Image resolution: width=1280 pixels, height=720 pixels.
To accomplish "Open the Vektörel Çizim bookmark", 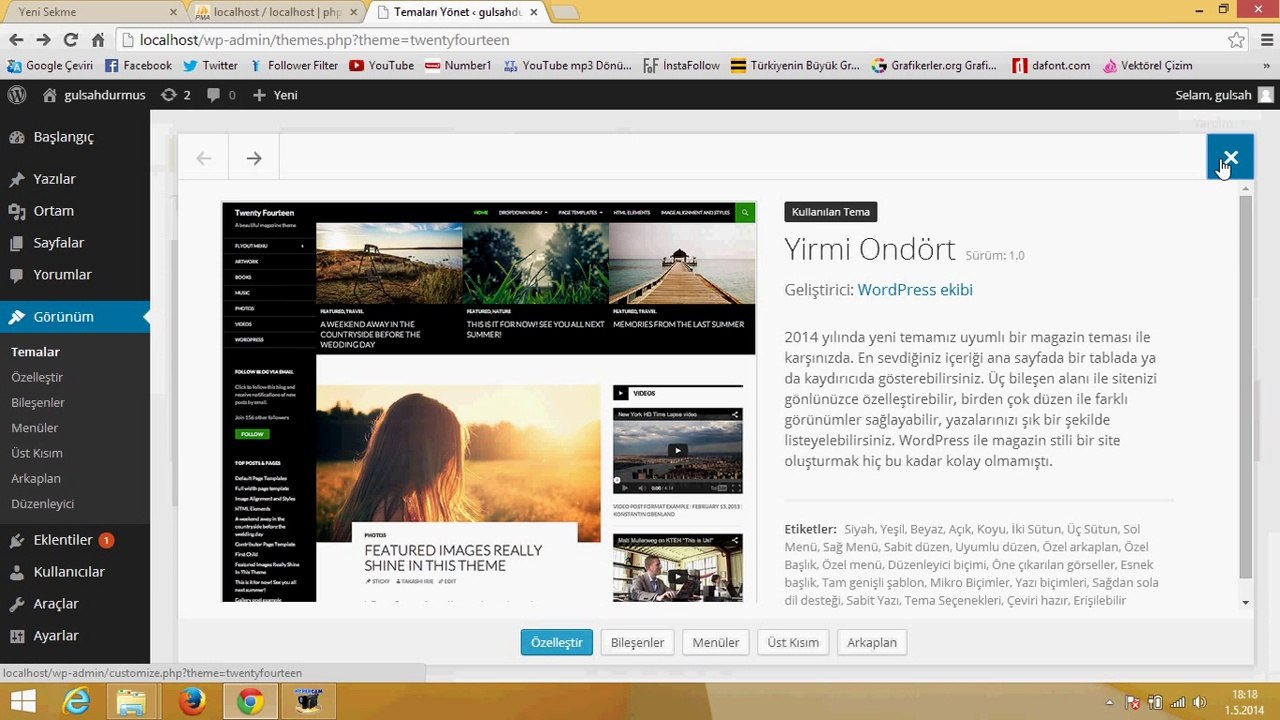I will (1147, 66).
